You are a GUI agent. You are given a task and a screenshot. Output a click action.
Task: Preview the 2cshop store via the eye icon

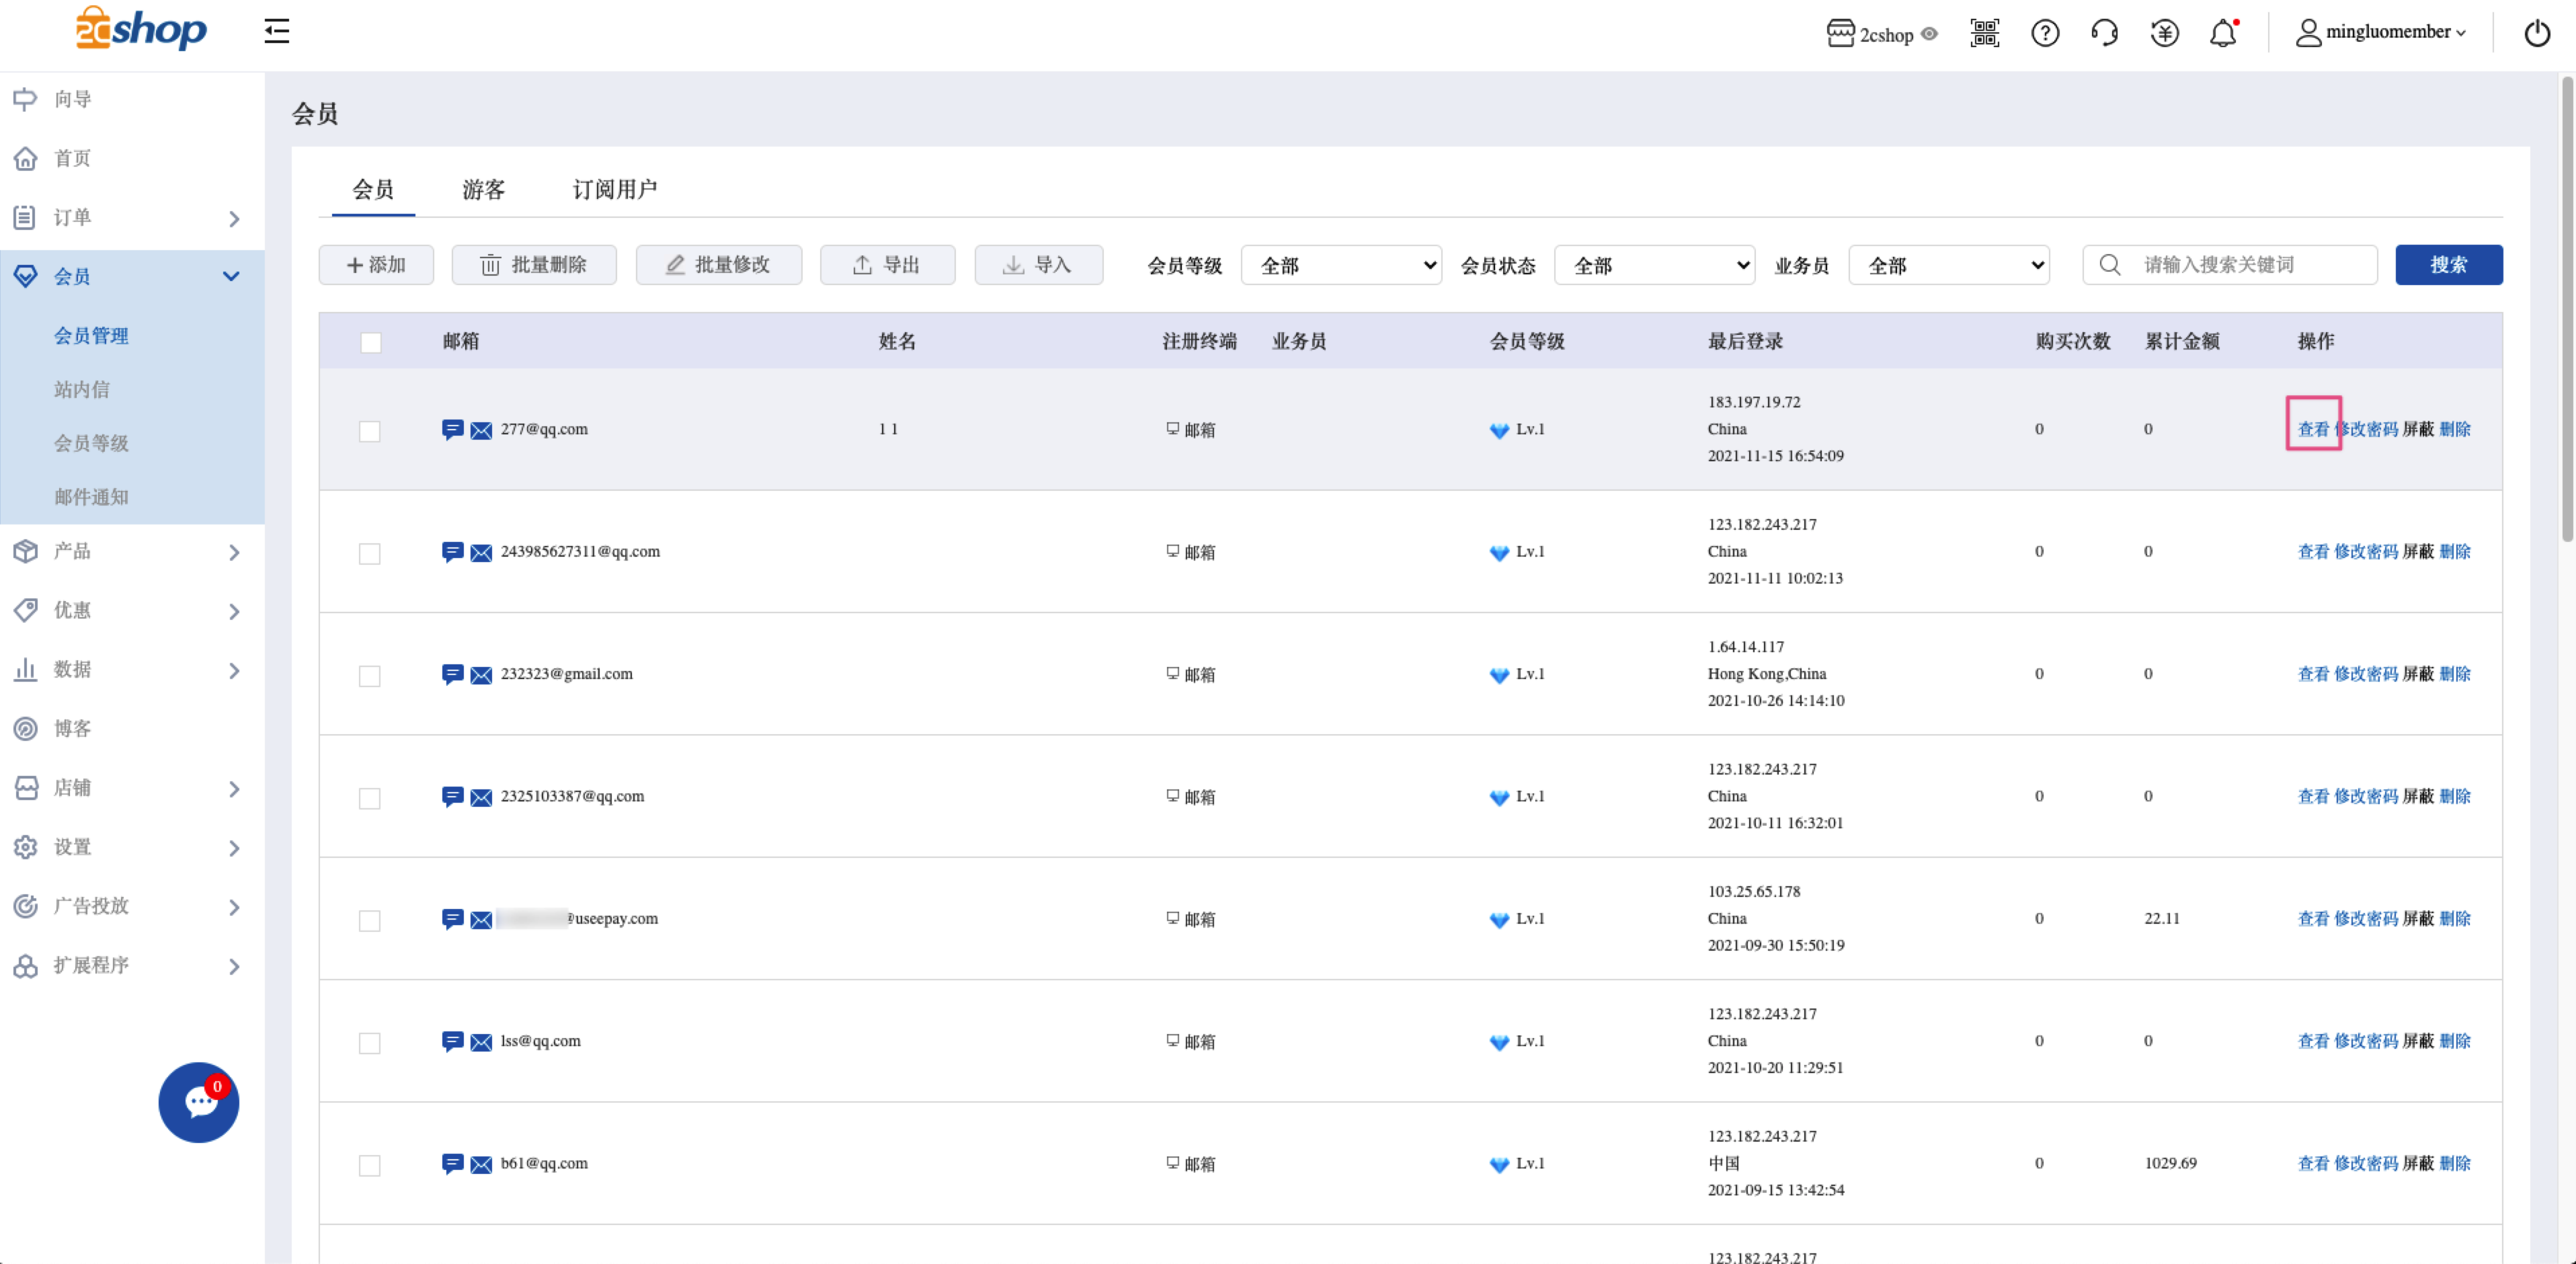pos(1929,34)
